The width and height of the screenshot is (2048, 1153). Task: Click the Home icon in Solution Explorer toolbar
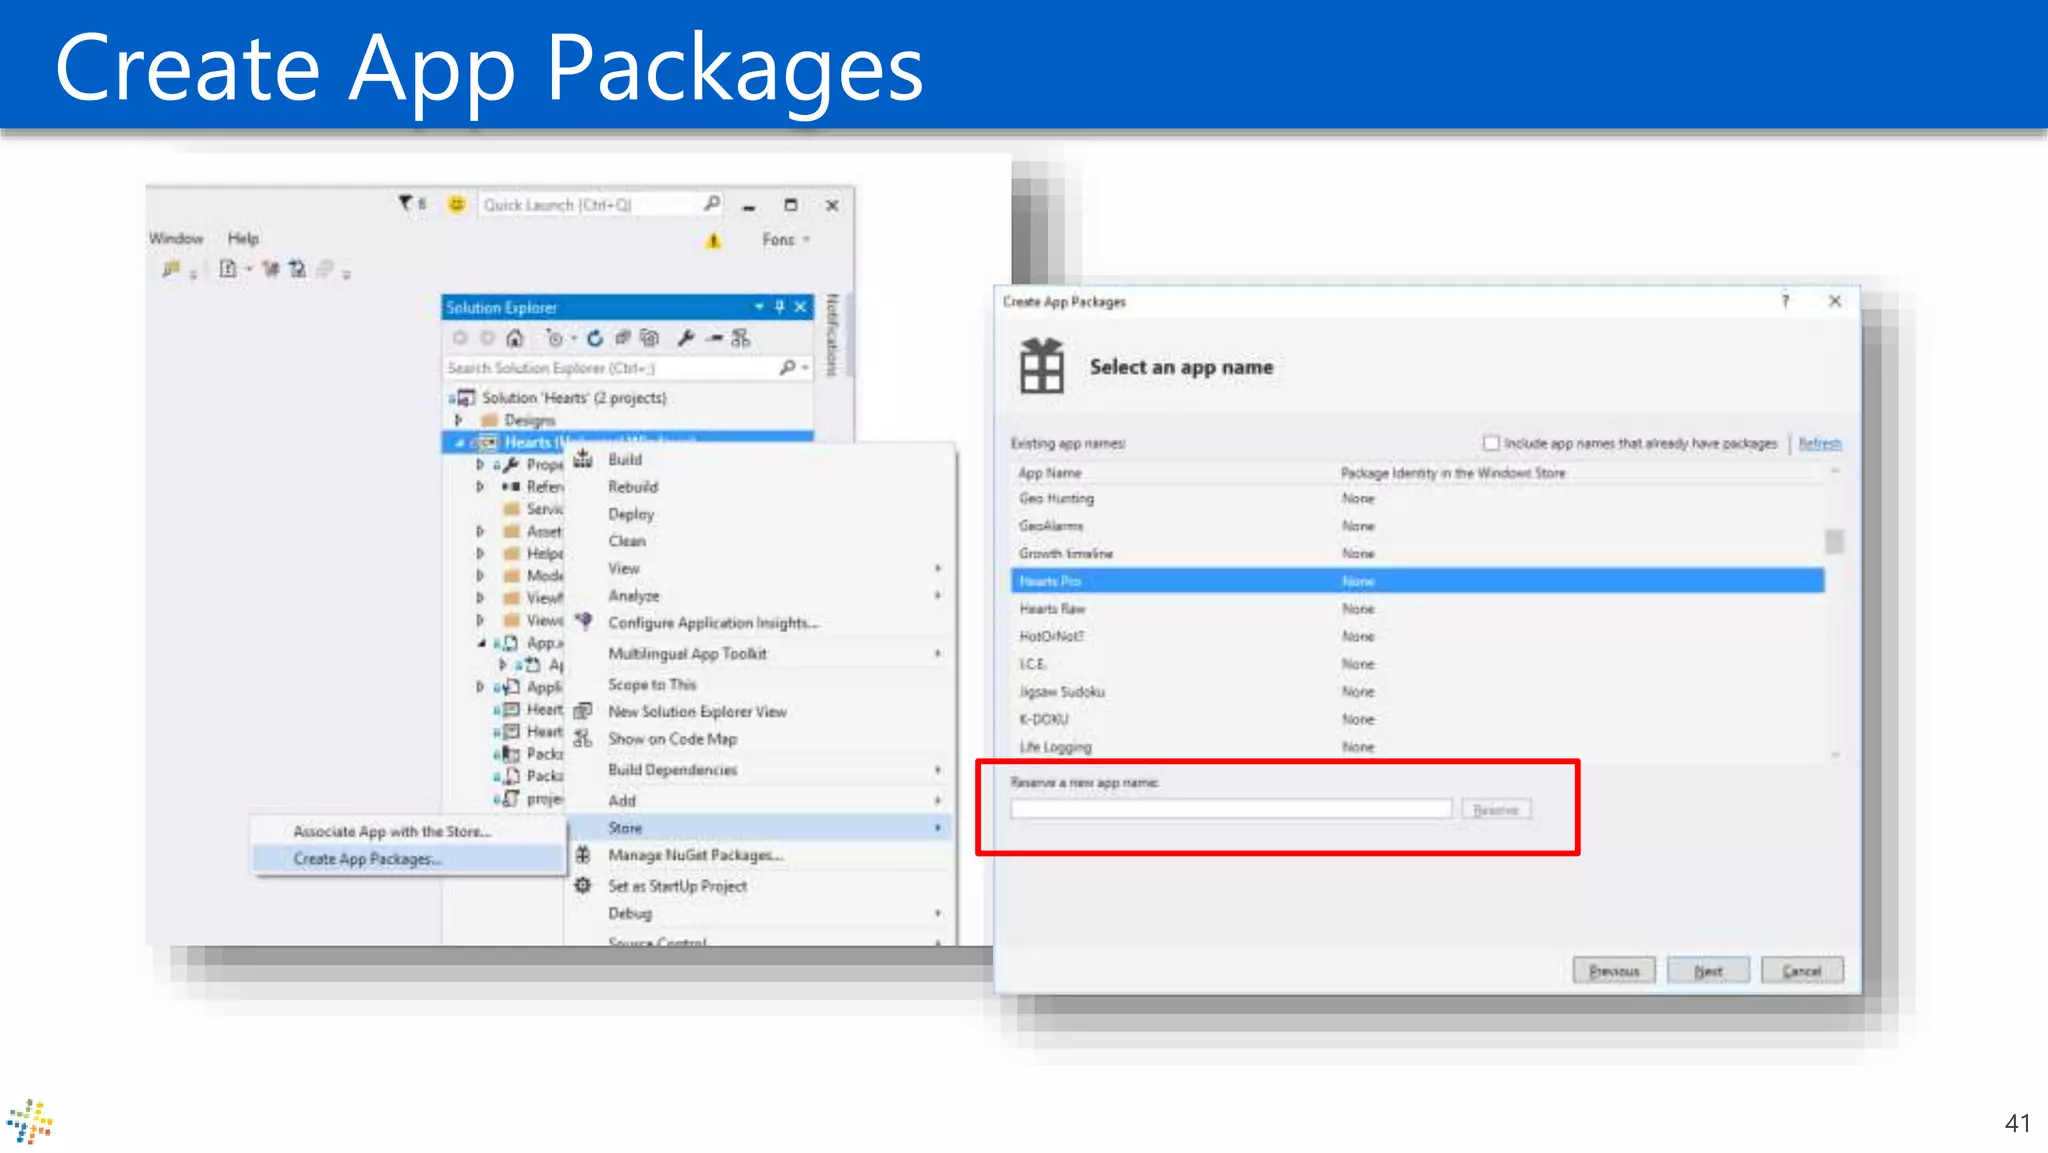point(514,338)
